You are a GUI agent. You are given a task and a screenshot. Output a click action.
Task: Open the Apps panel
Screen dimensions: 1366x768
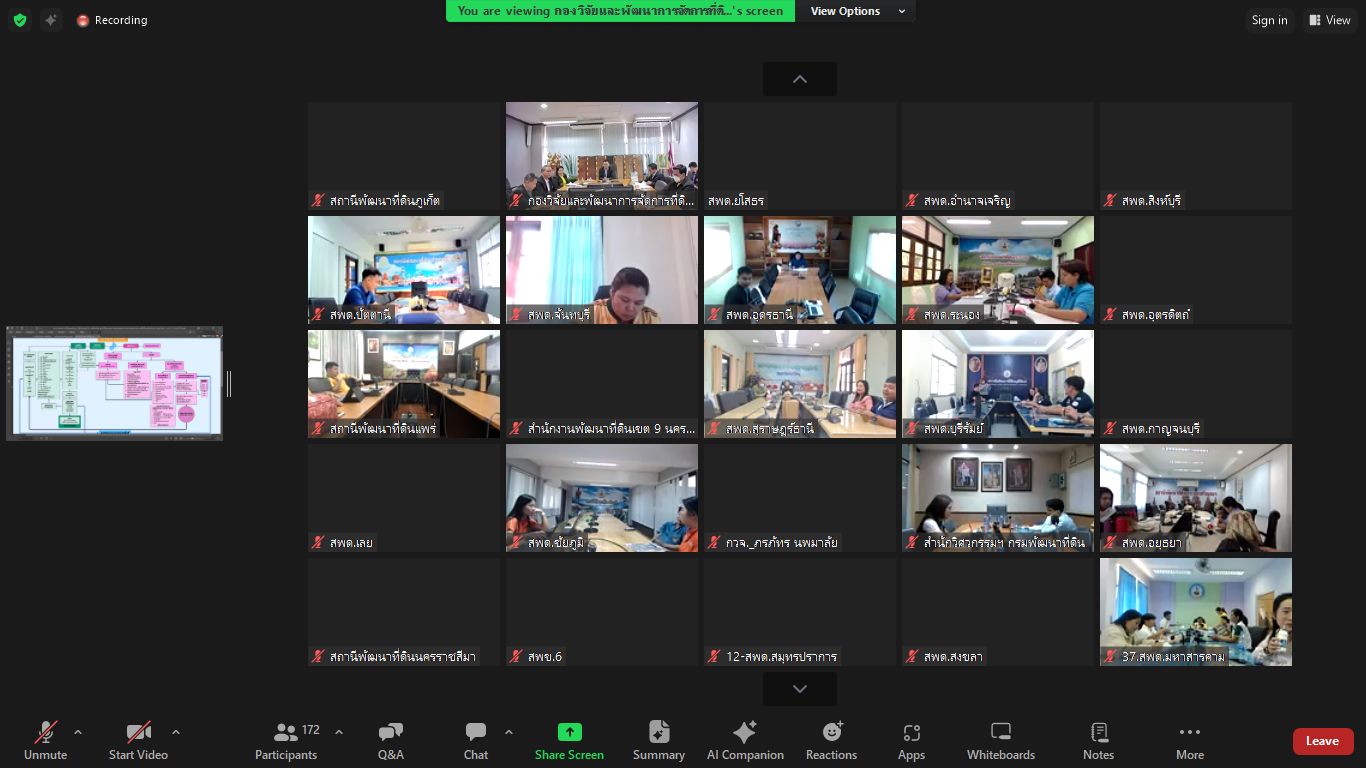tap(911, 741)
